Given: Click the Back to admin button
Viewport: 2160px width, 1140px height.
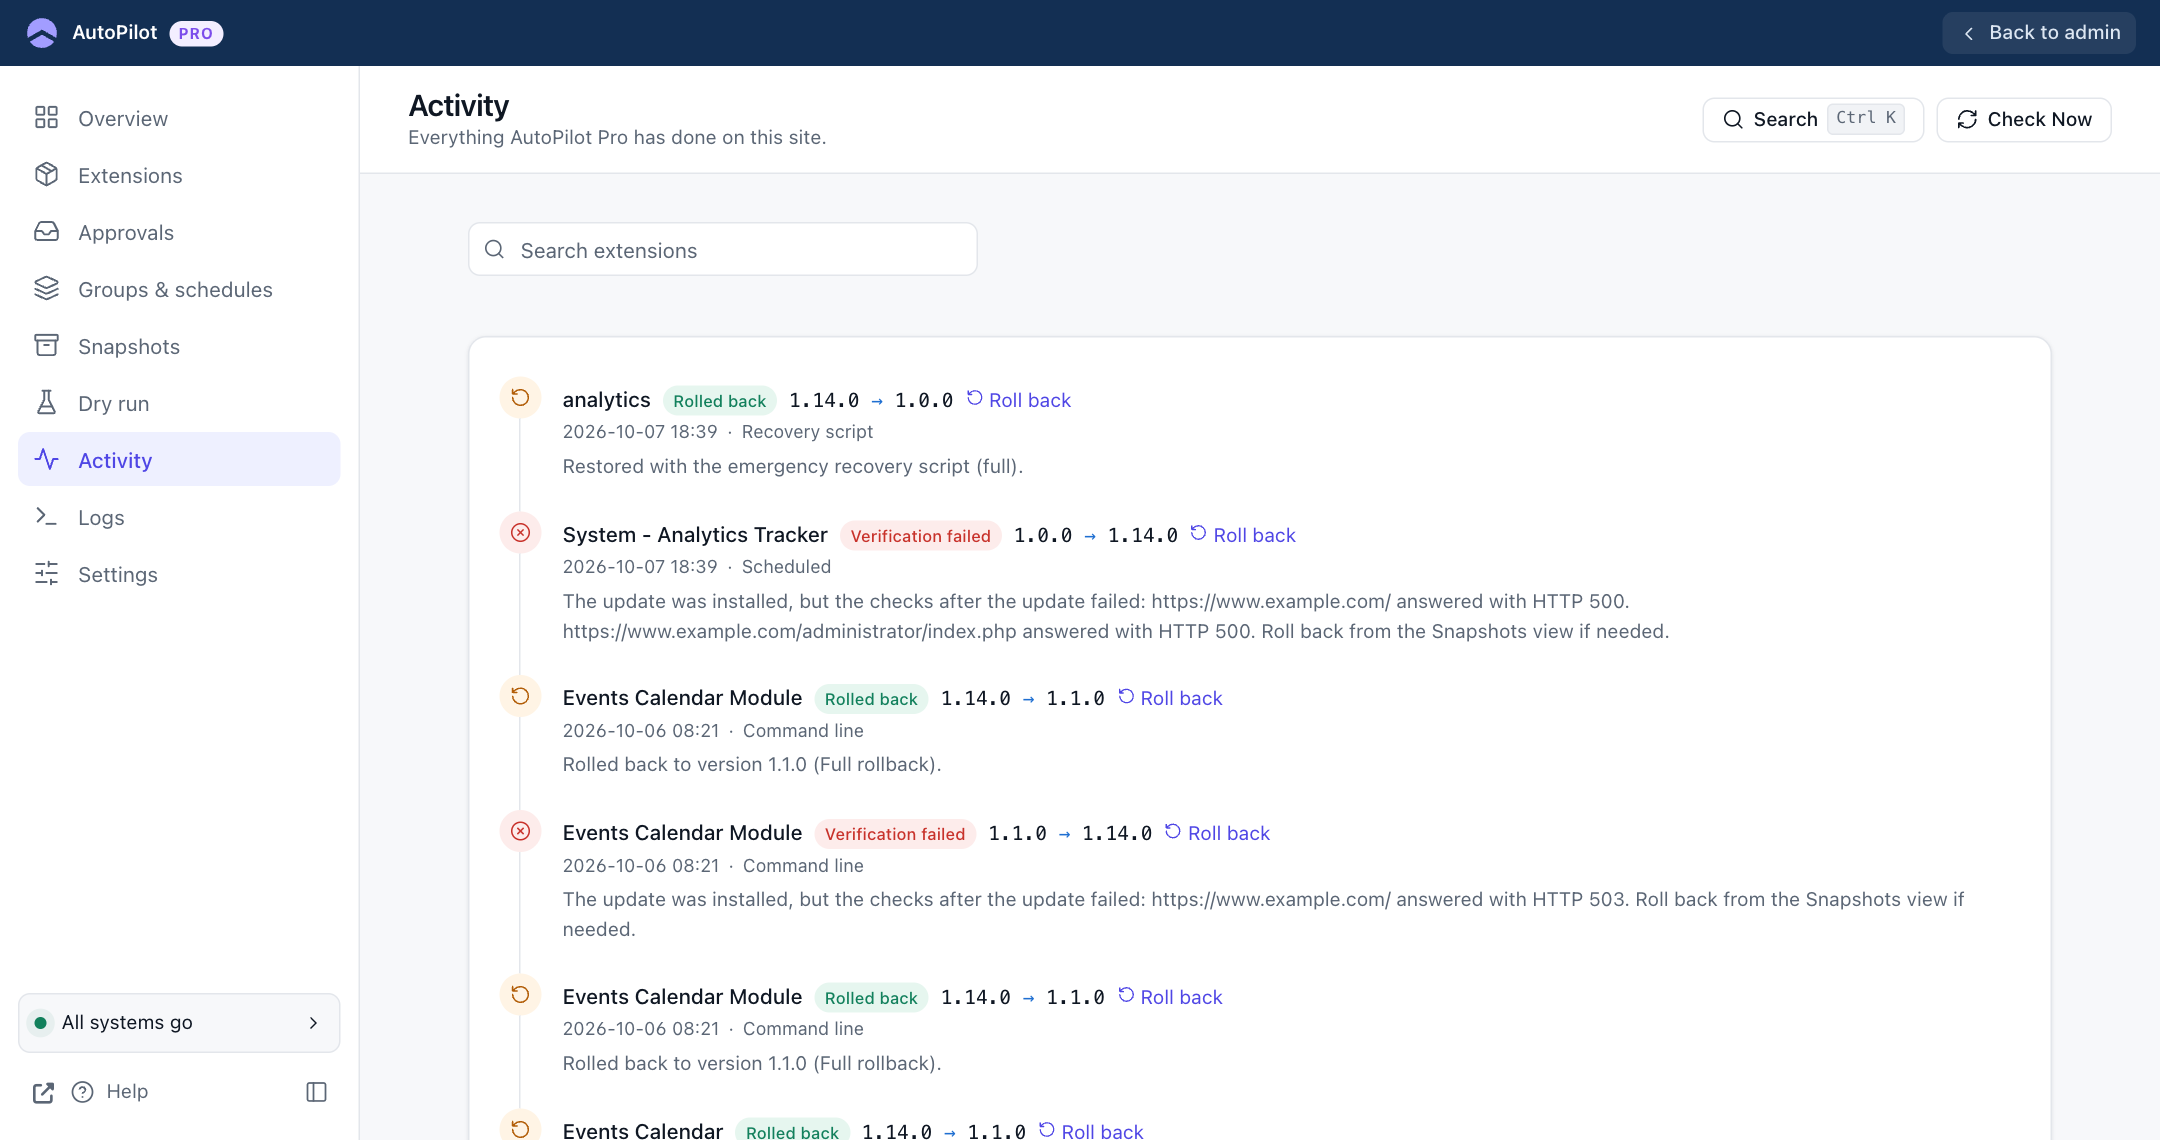Looking at the screenshot, I should (x=2039, y=33).
